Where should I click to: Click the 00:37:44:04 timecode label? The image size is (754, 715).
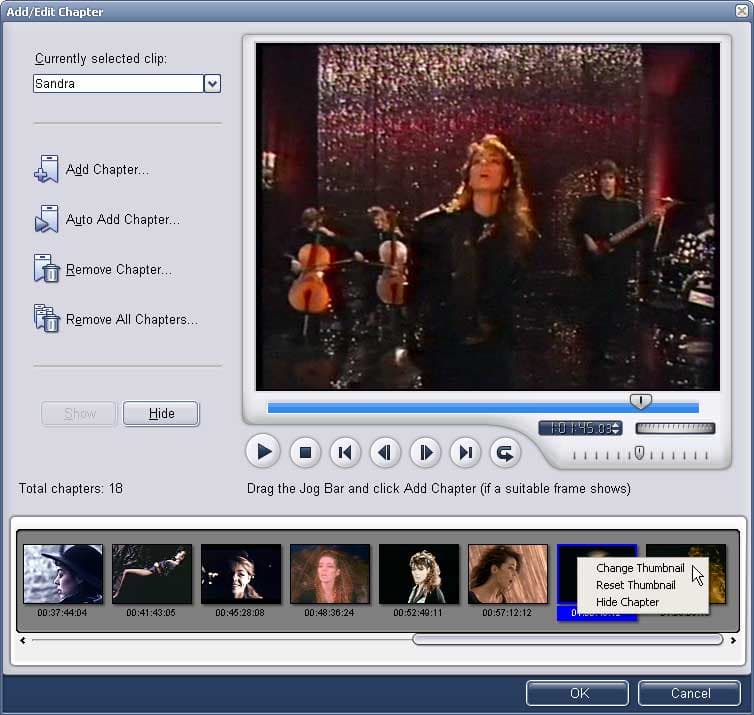coord(62,613)
